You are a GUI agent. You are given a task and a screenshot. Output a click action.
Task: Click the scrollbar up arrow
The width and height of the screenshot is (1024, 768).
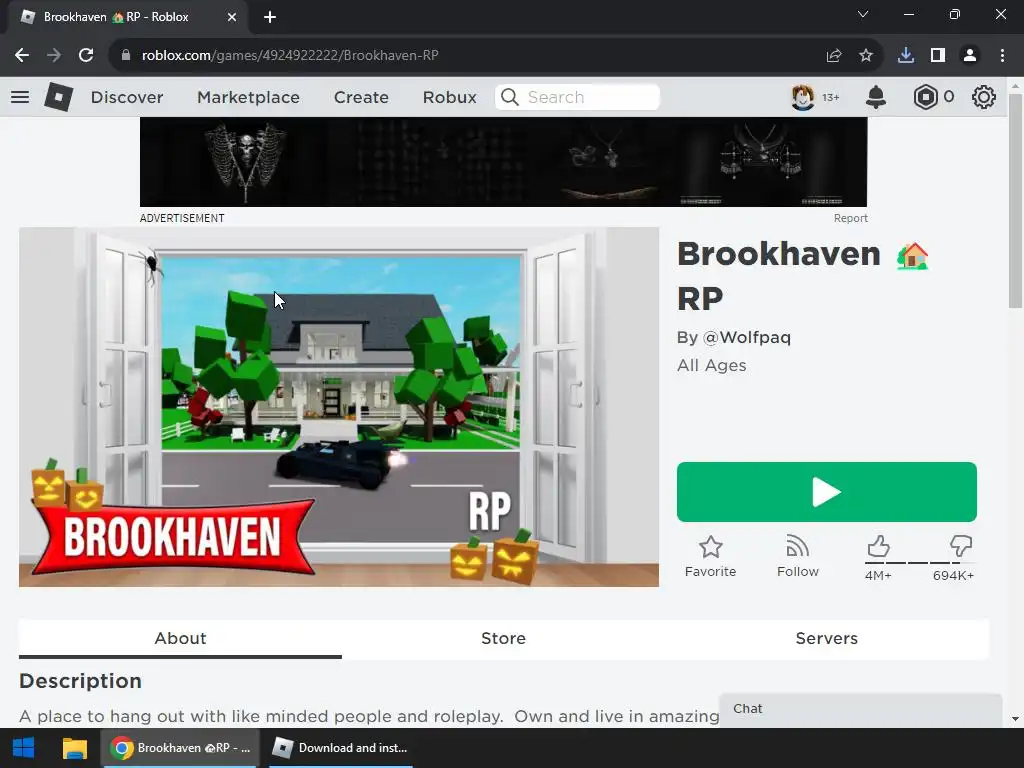[x=1015, y=86]
